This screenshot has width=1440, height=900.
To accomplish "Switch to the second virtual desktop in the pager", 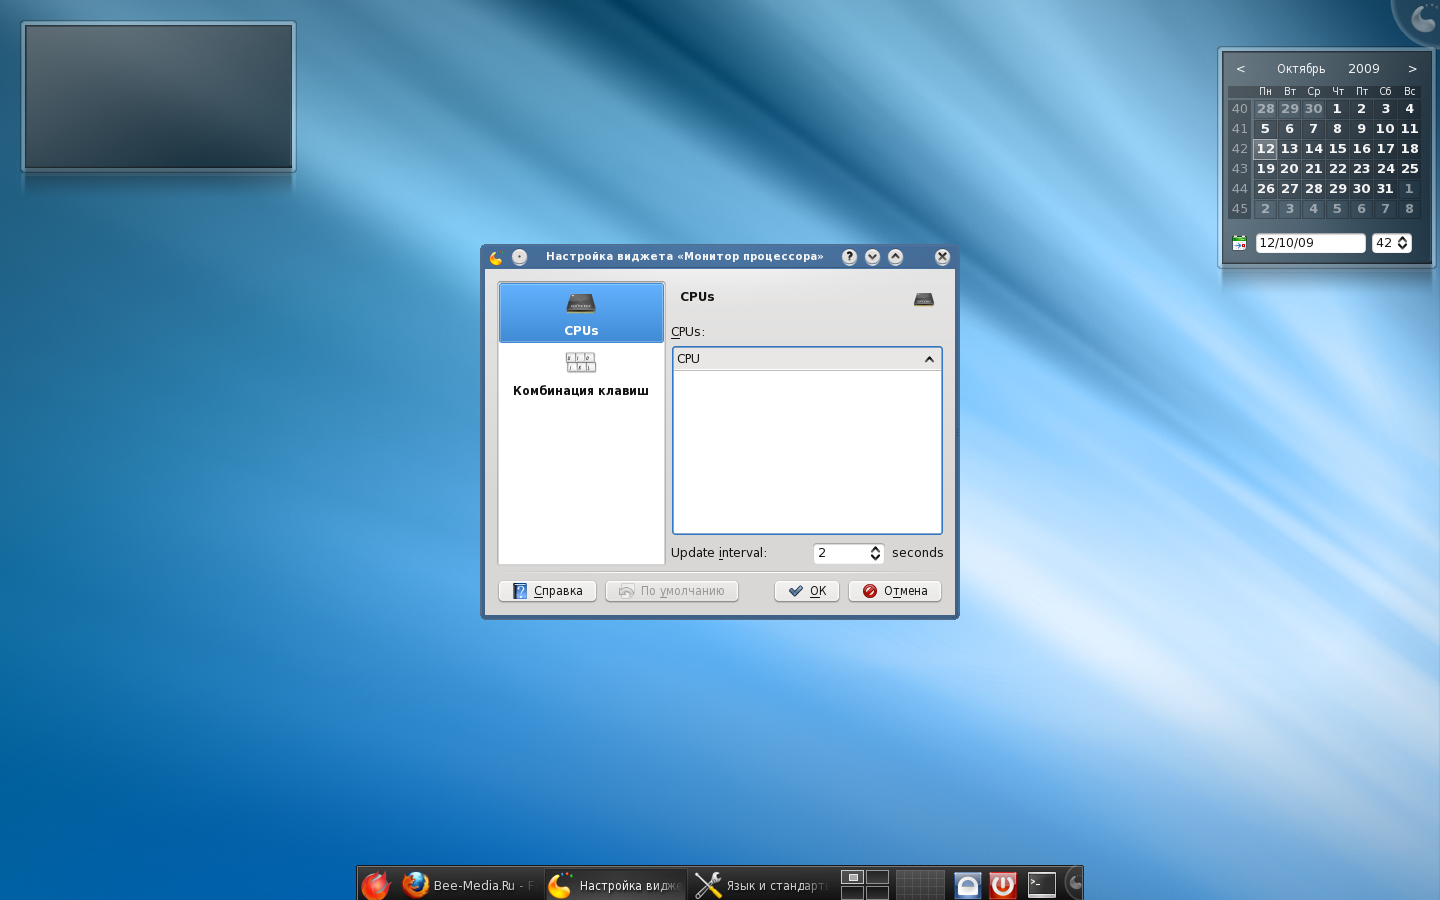I will coord(878,877).
